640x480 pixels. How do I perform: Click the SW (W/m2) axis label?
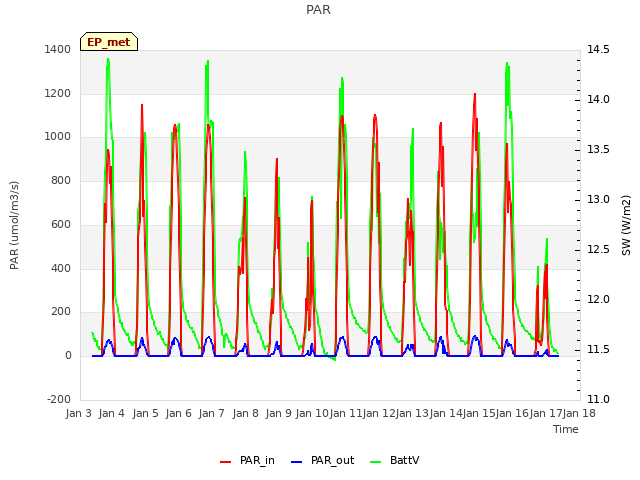[x=626, y=225]
